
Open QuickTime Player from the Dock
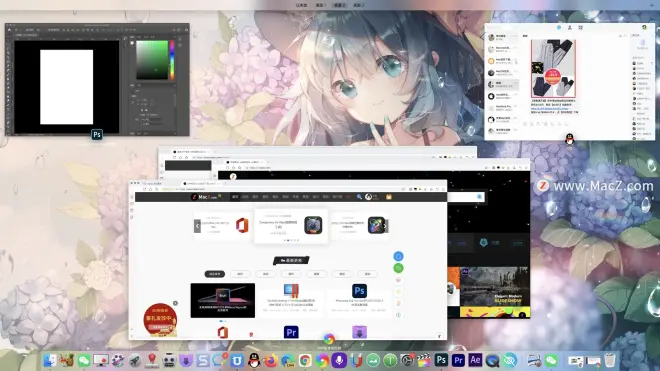click(492, 360)
